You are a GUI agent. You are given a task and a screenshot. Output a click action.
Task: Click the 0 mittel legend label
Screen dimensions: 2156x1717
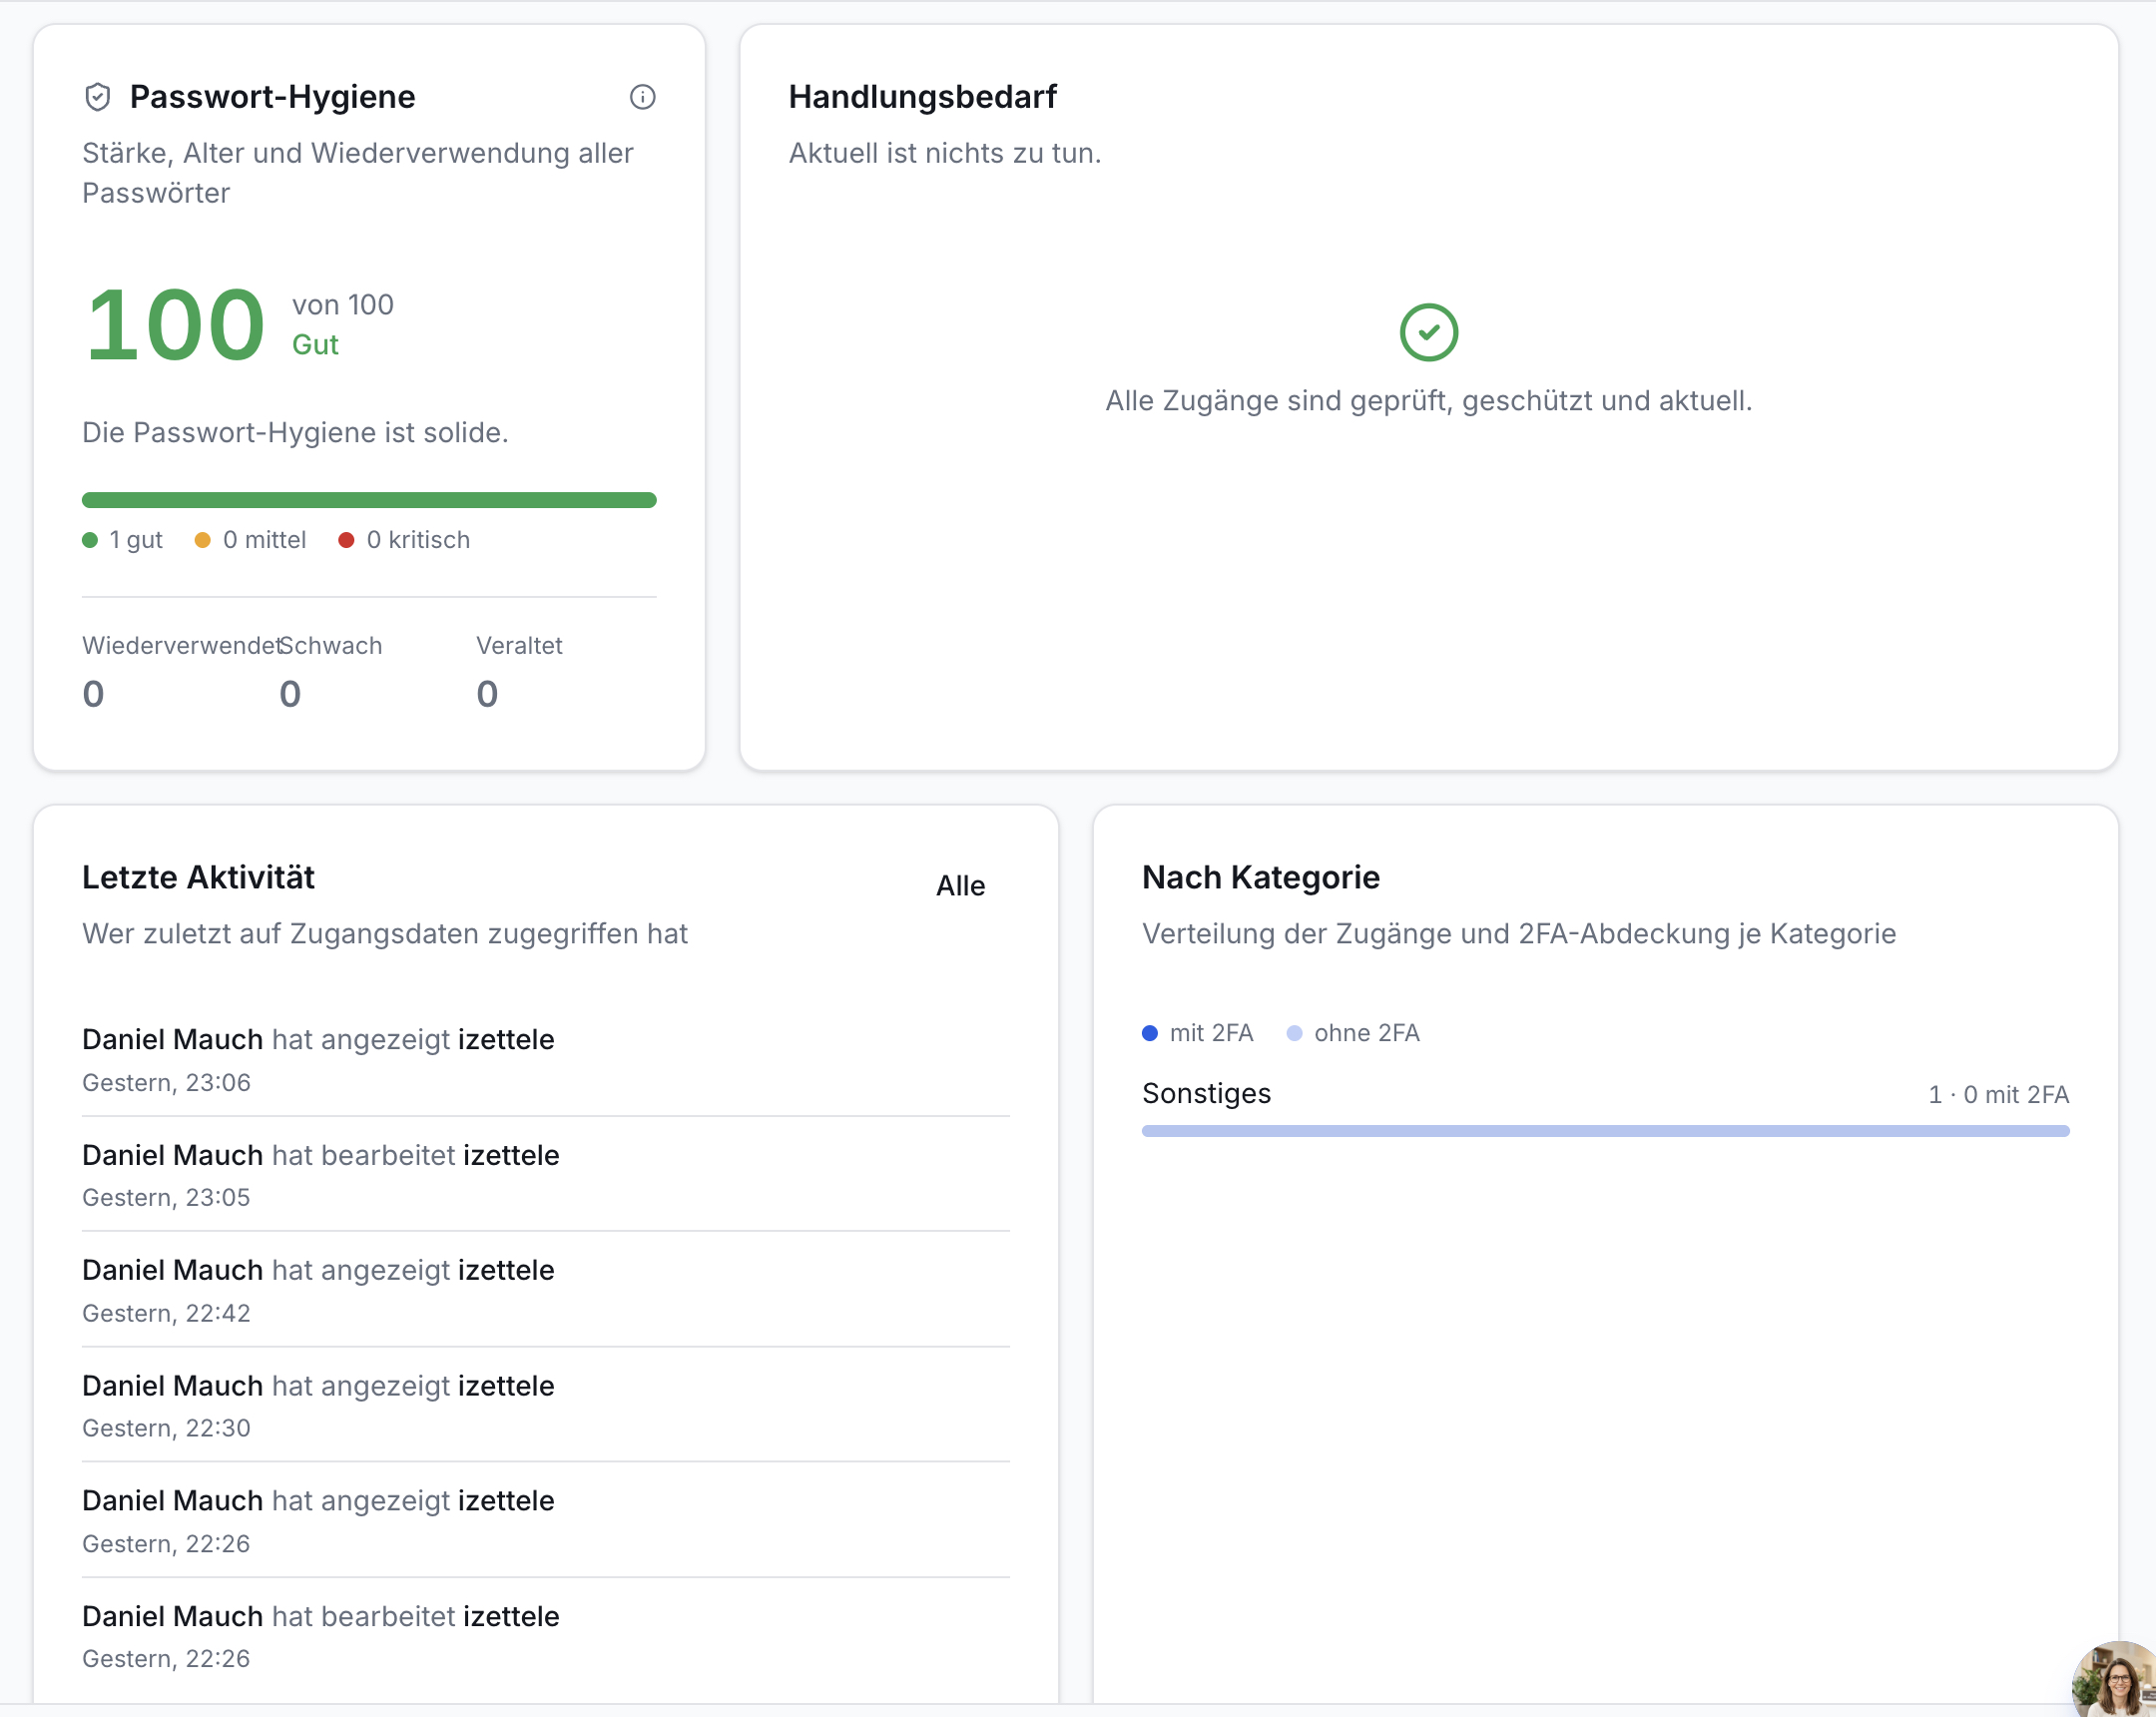(x=264, y=540)
